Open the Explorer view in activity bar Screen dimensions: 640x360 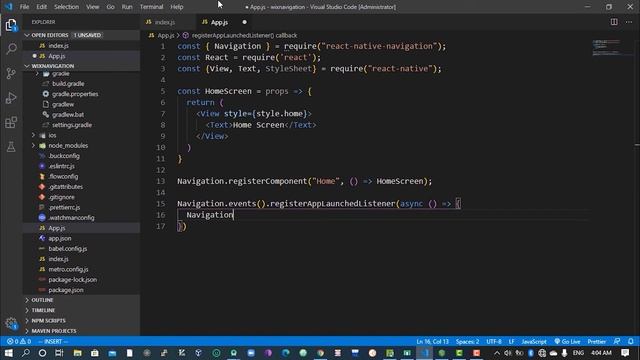[x=11, y=25]
